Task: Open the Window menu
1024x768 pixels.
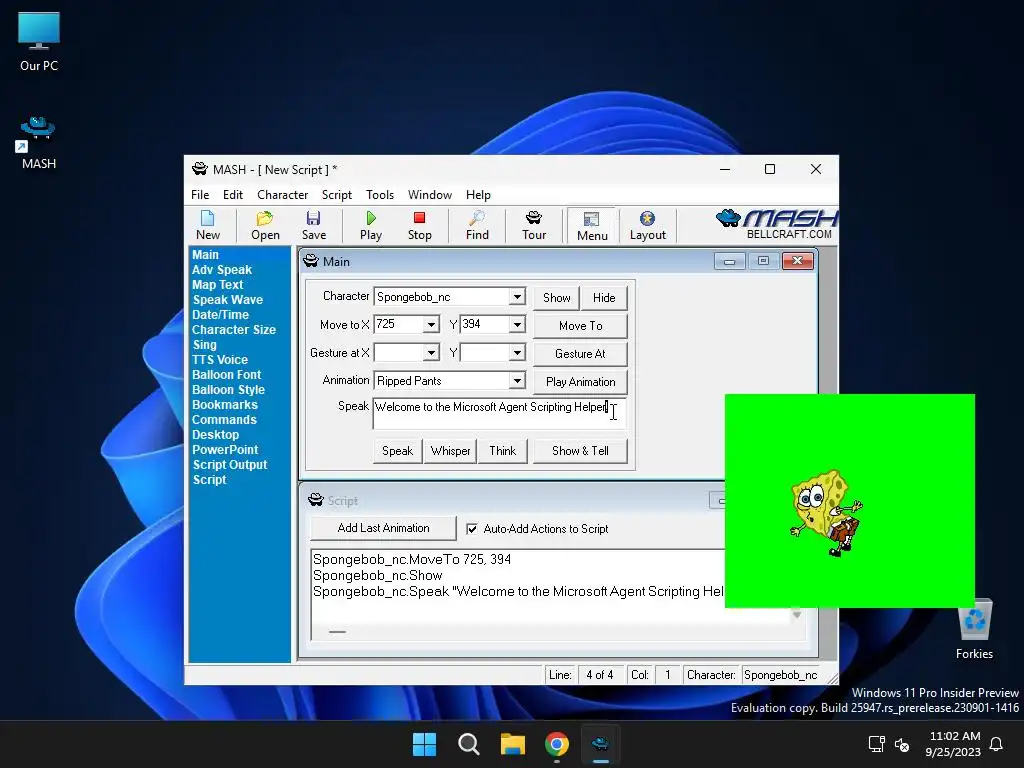Action: click(430, 195)
